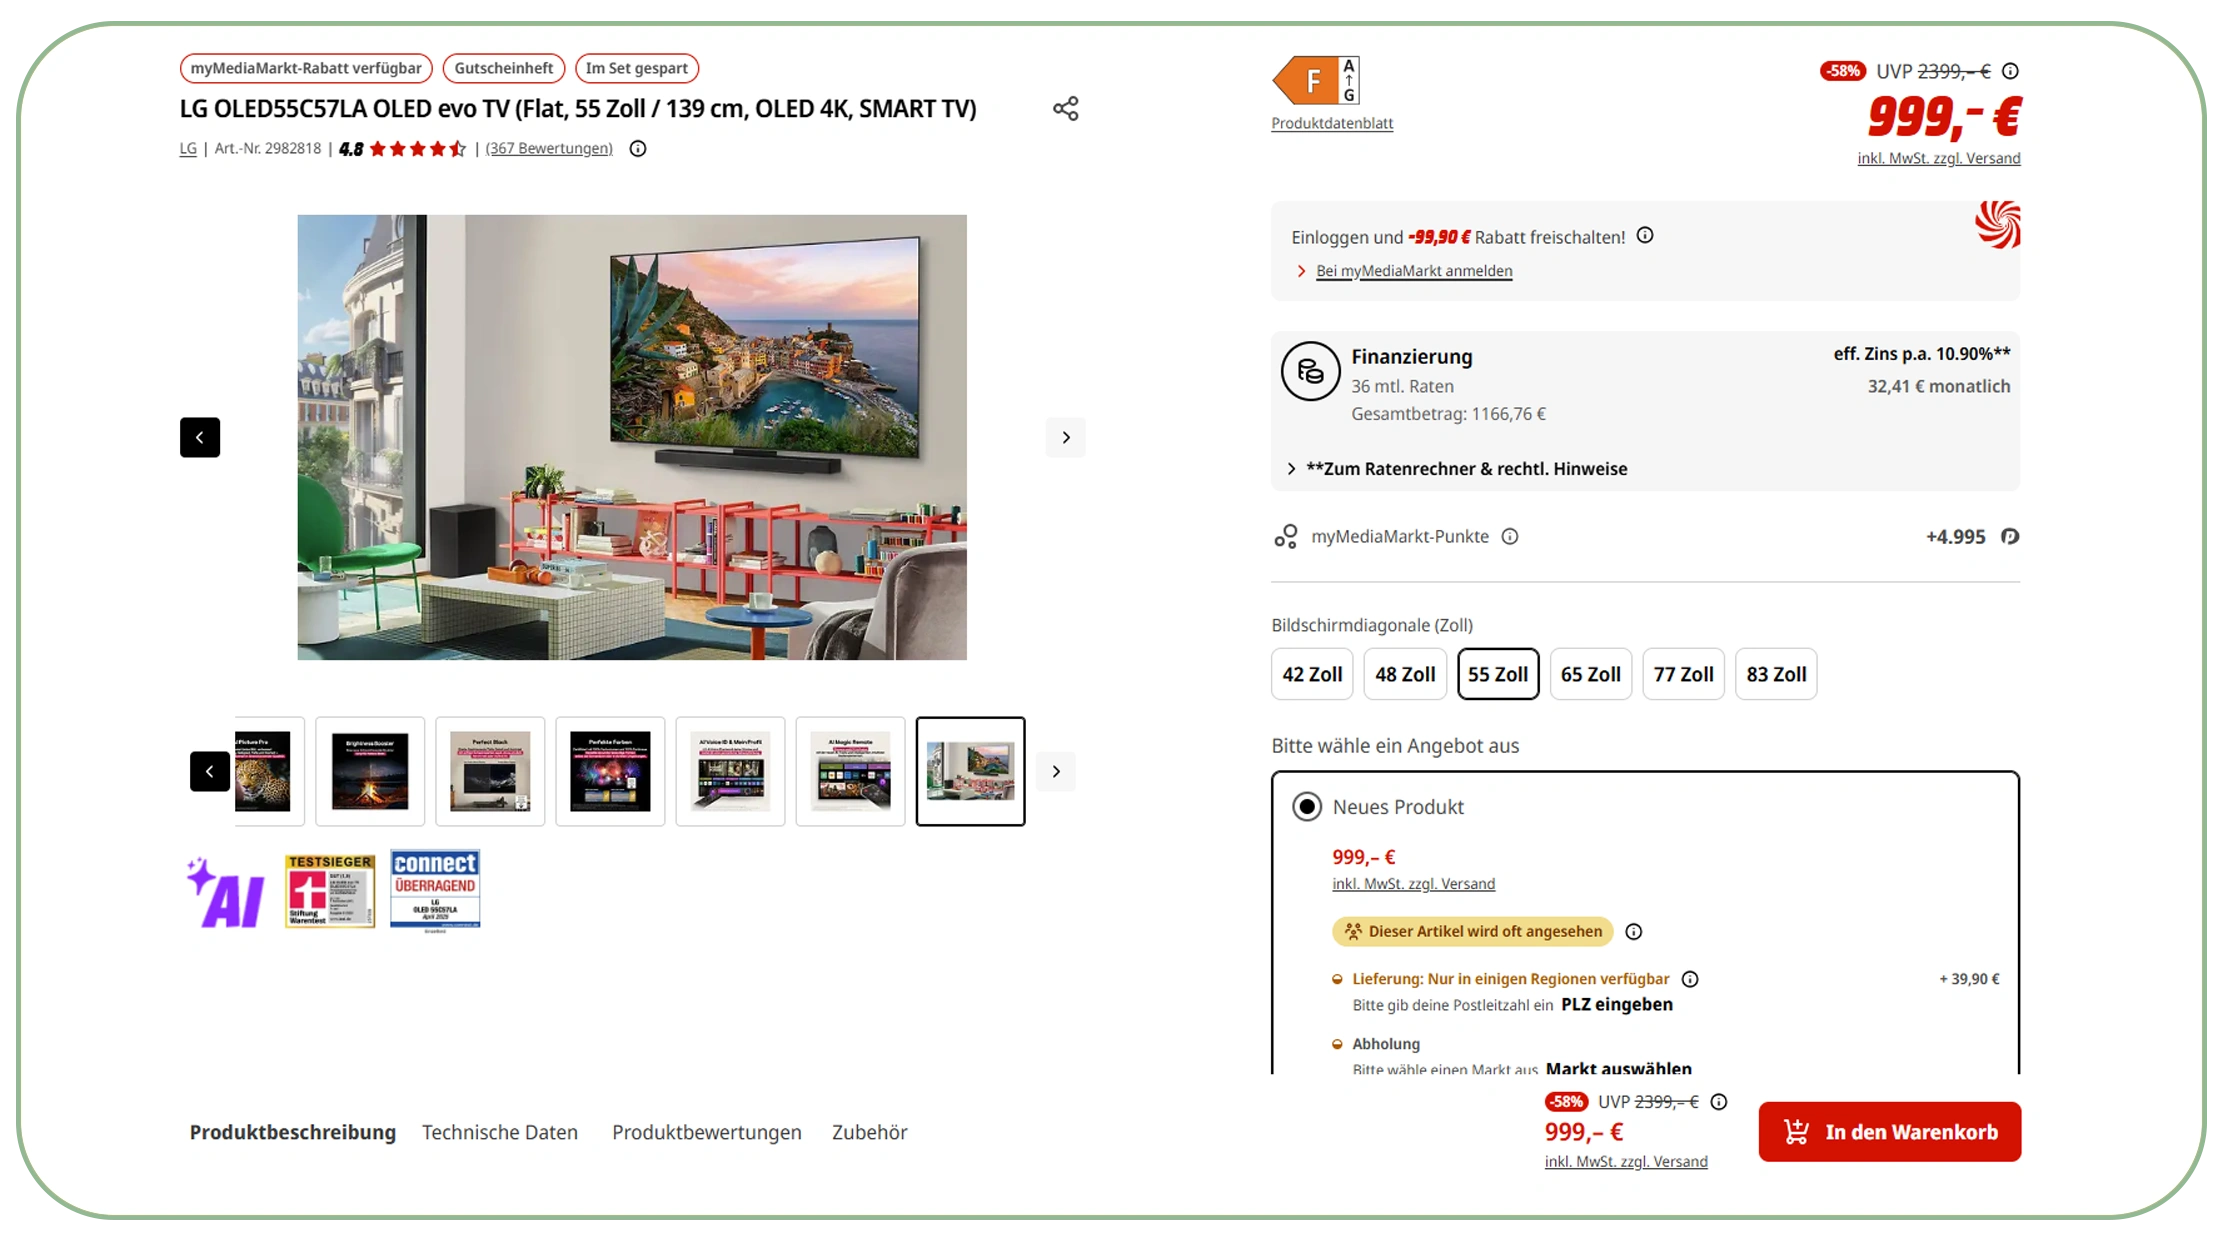Move thumbnail strip back with left arrow
The height and width of the screenshot is (1240, 2223).
[x=210, y=771]
